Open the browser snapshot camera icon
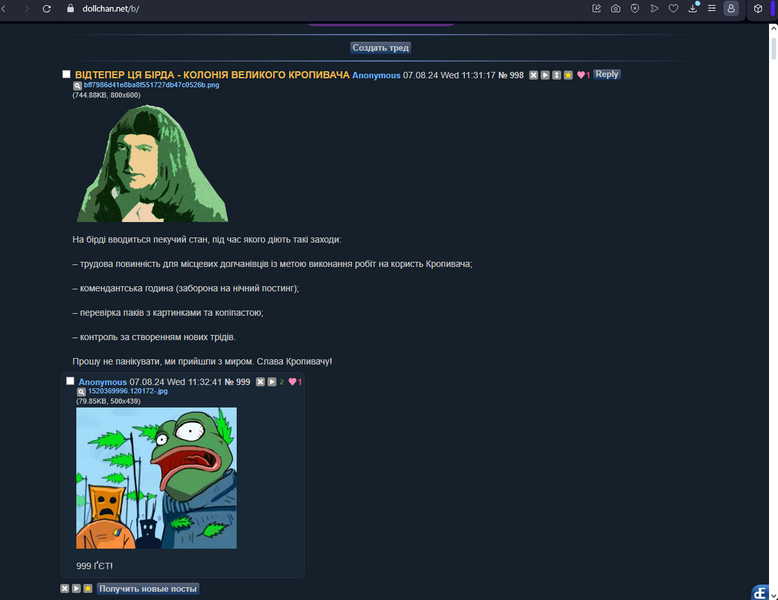This screenshot has height=600, width=778. pos(615,8)
